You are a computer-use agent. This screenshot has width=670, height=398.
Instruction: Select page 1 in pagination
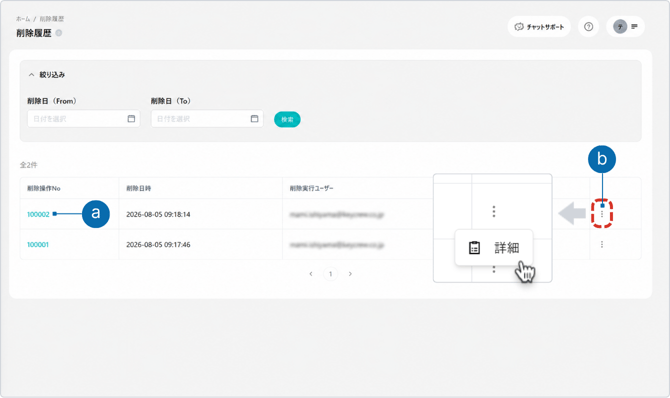[x=330, y=274]
